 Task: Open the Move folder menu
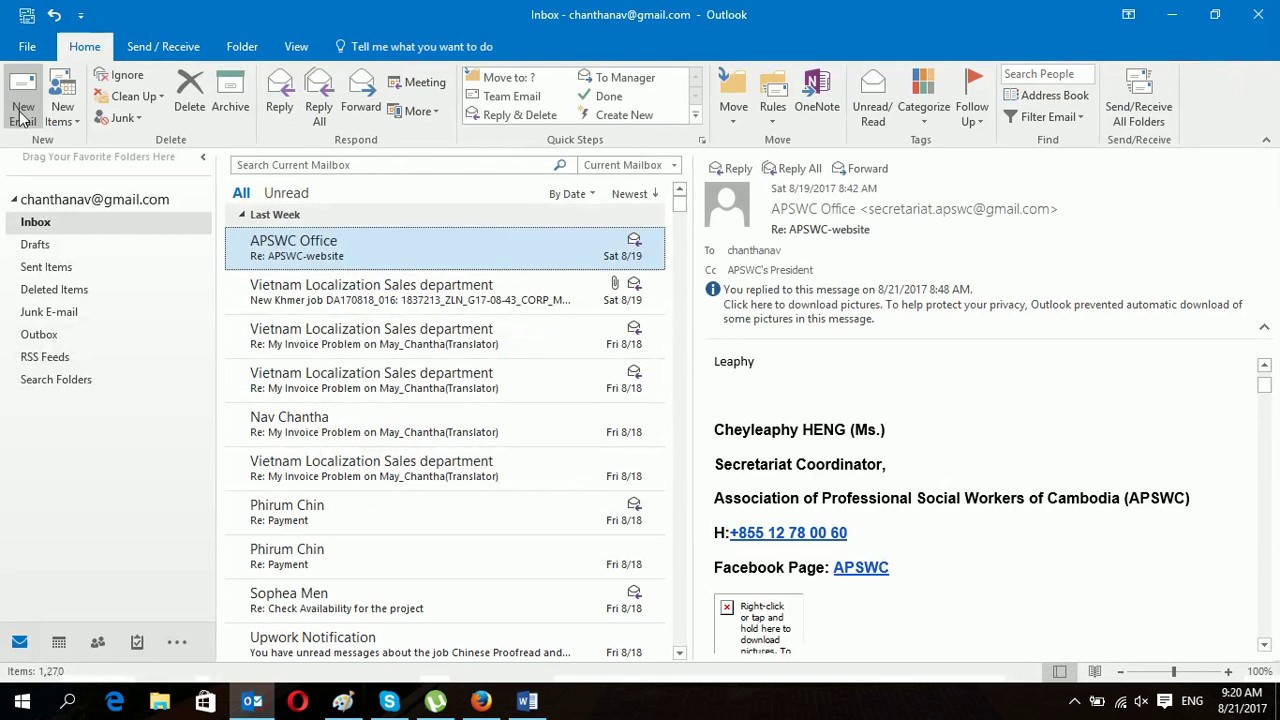(733, 98)
